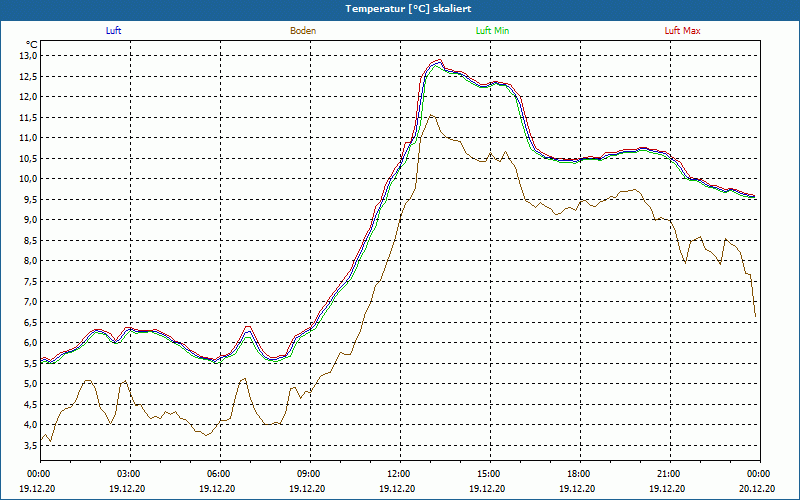Click the 15:00 time axis label

click(x=491, y=473)
